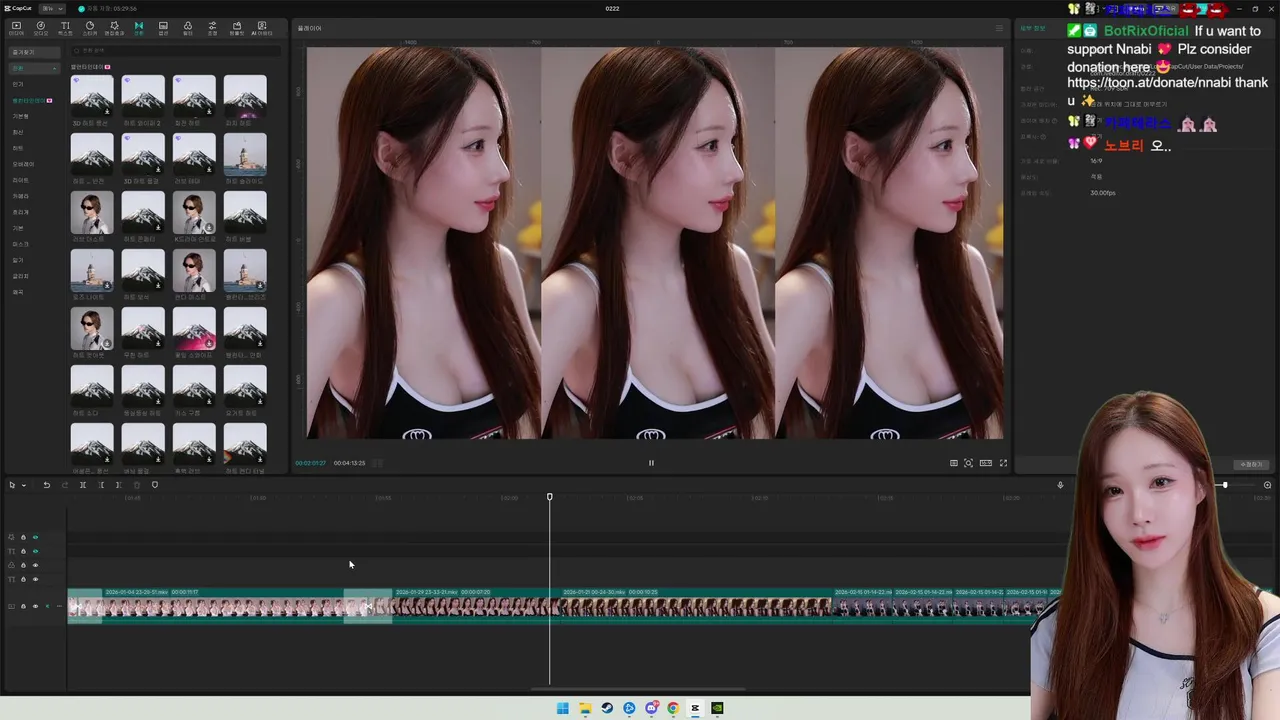Screen dimensions: 1280x720
Task: Select the 인기 (Popular) transition category
Action: point(18,84)
